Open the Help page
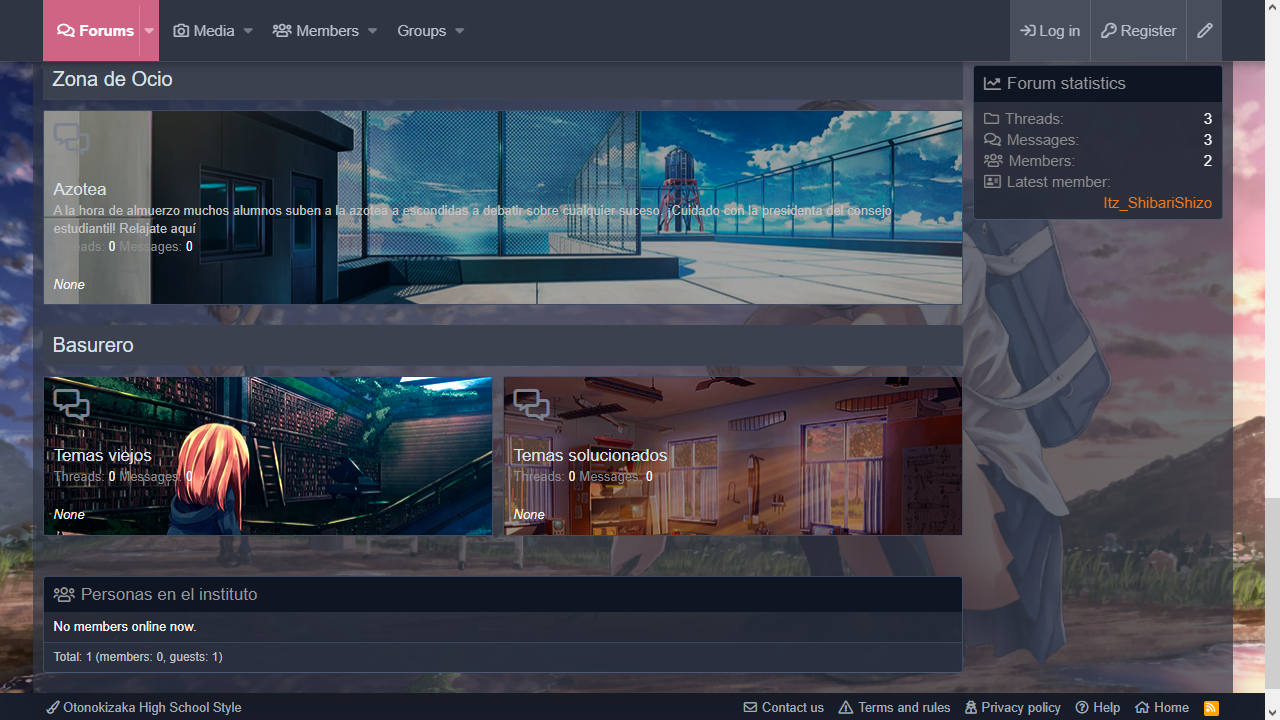The height and width of the screenshot is (720, 1280). [x=1098, y=707]
